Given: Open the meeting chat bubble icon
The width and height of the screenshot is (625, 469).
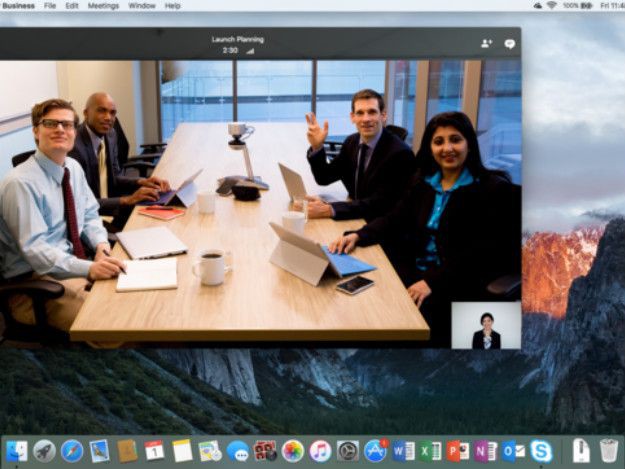Looking at the screenshot, I should tap(509, 44).
